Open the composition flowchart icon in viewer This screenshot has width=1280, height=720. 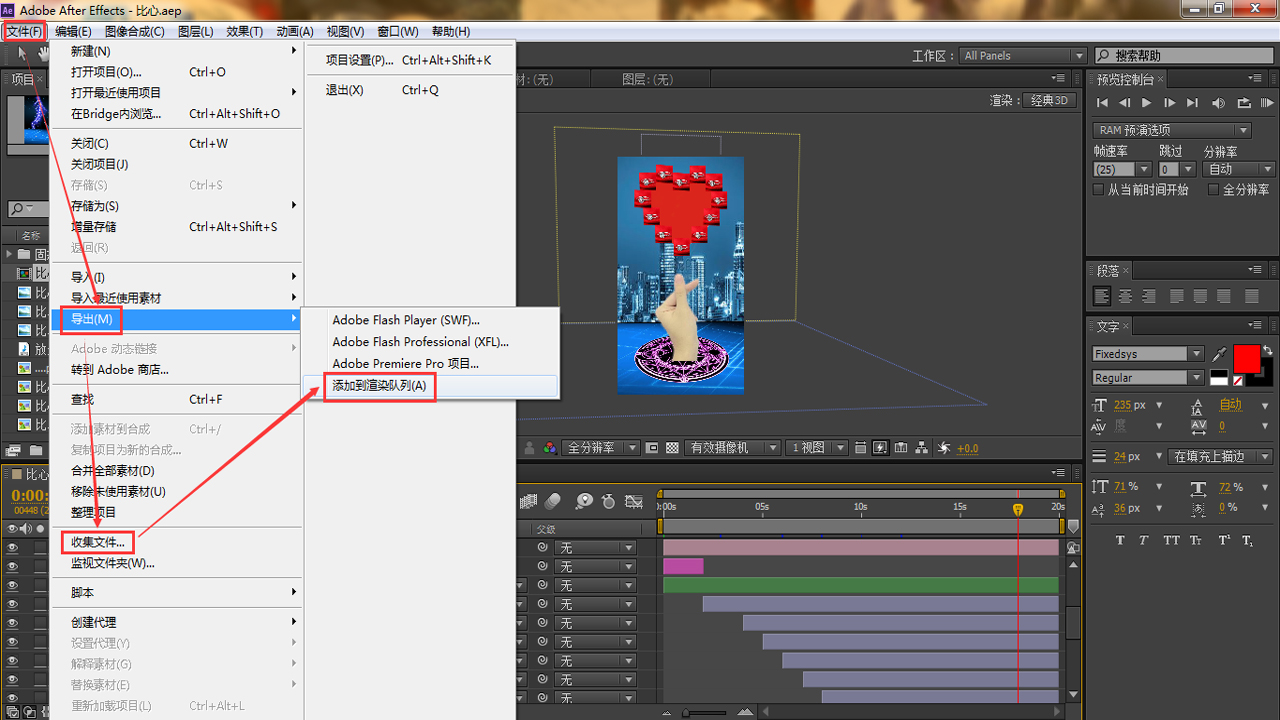(x=922, y=448)
